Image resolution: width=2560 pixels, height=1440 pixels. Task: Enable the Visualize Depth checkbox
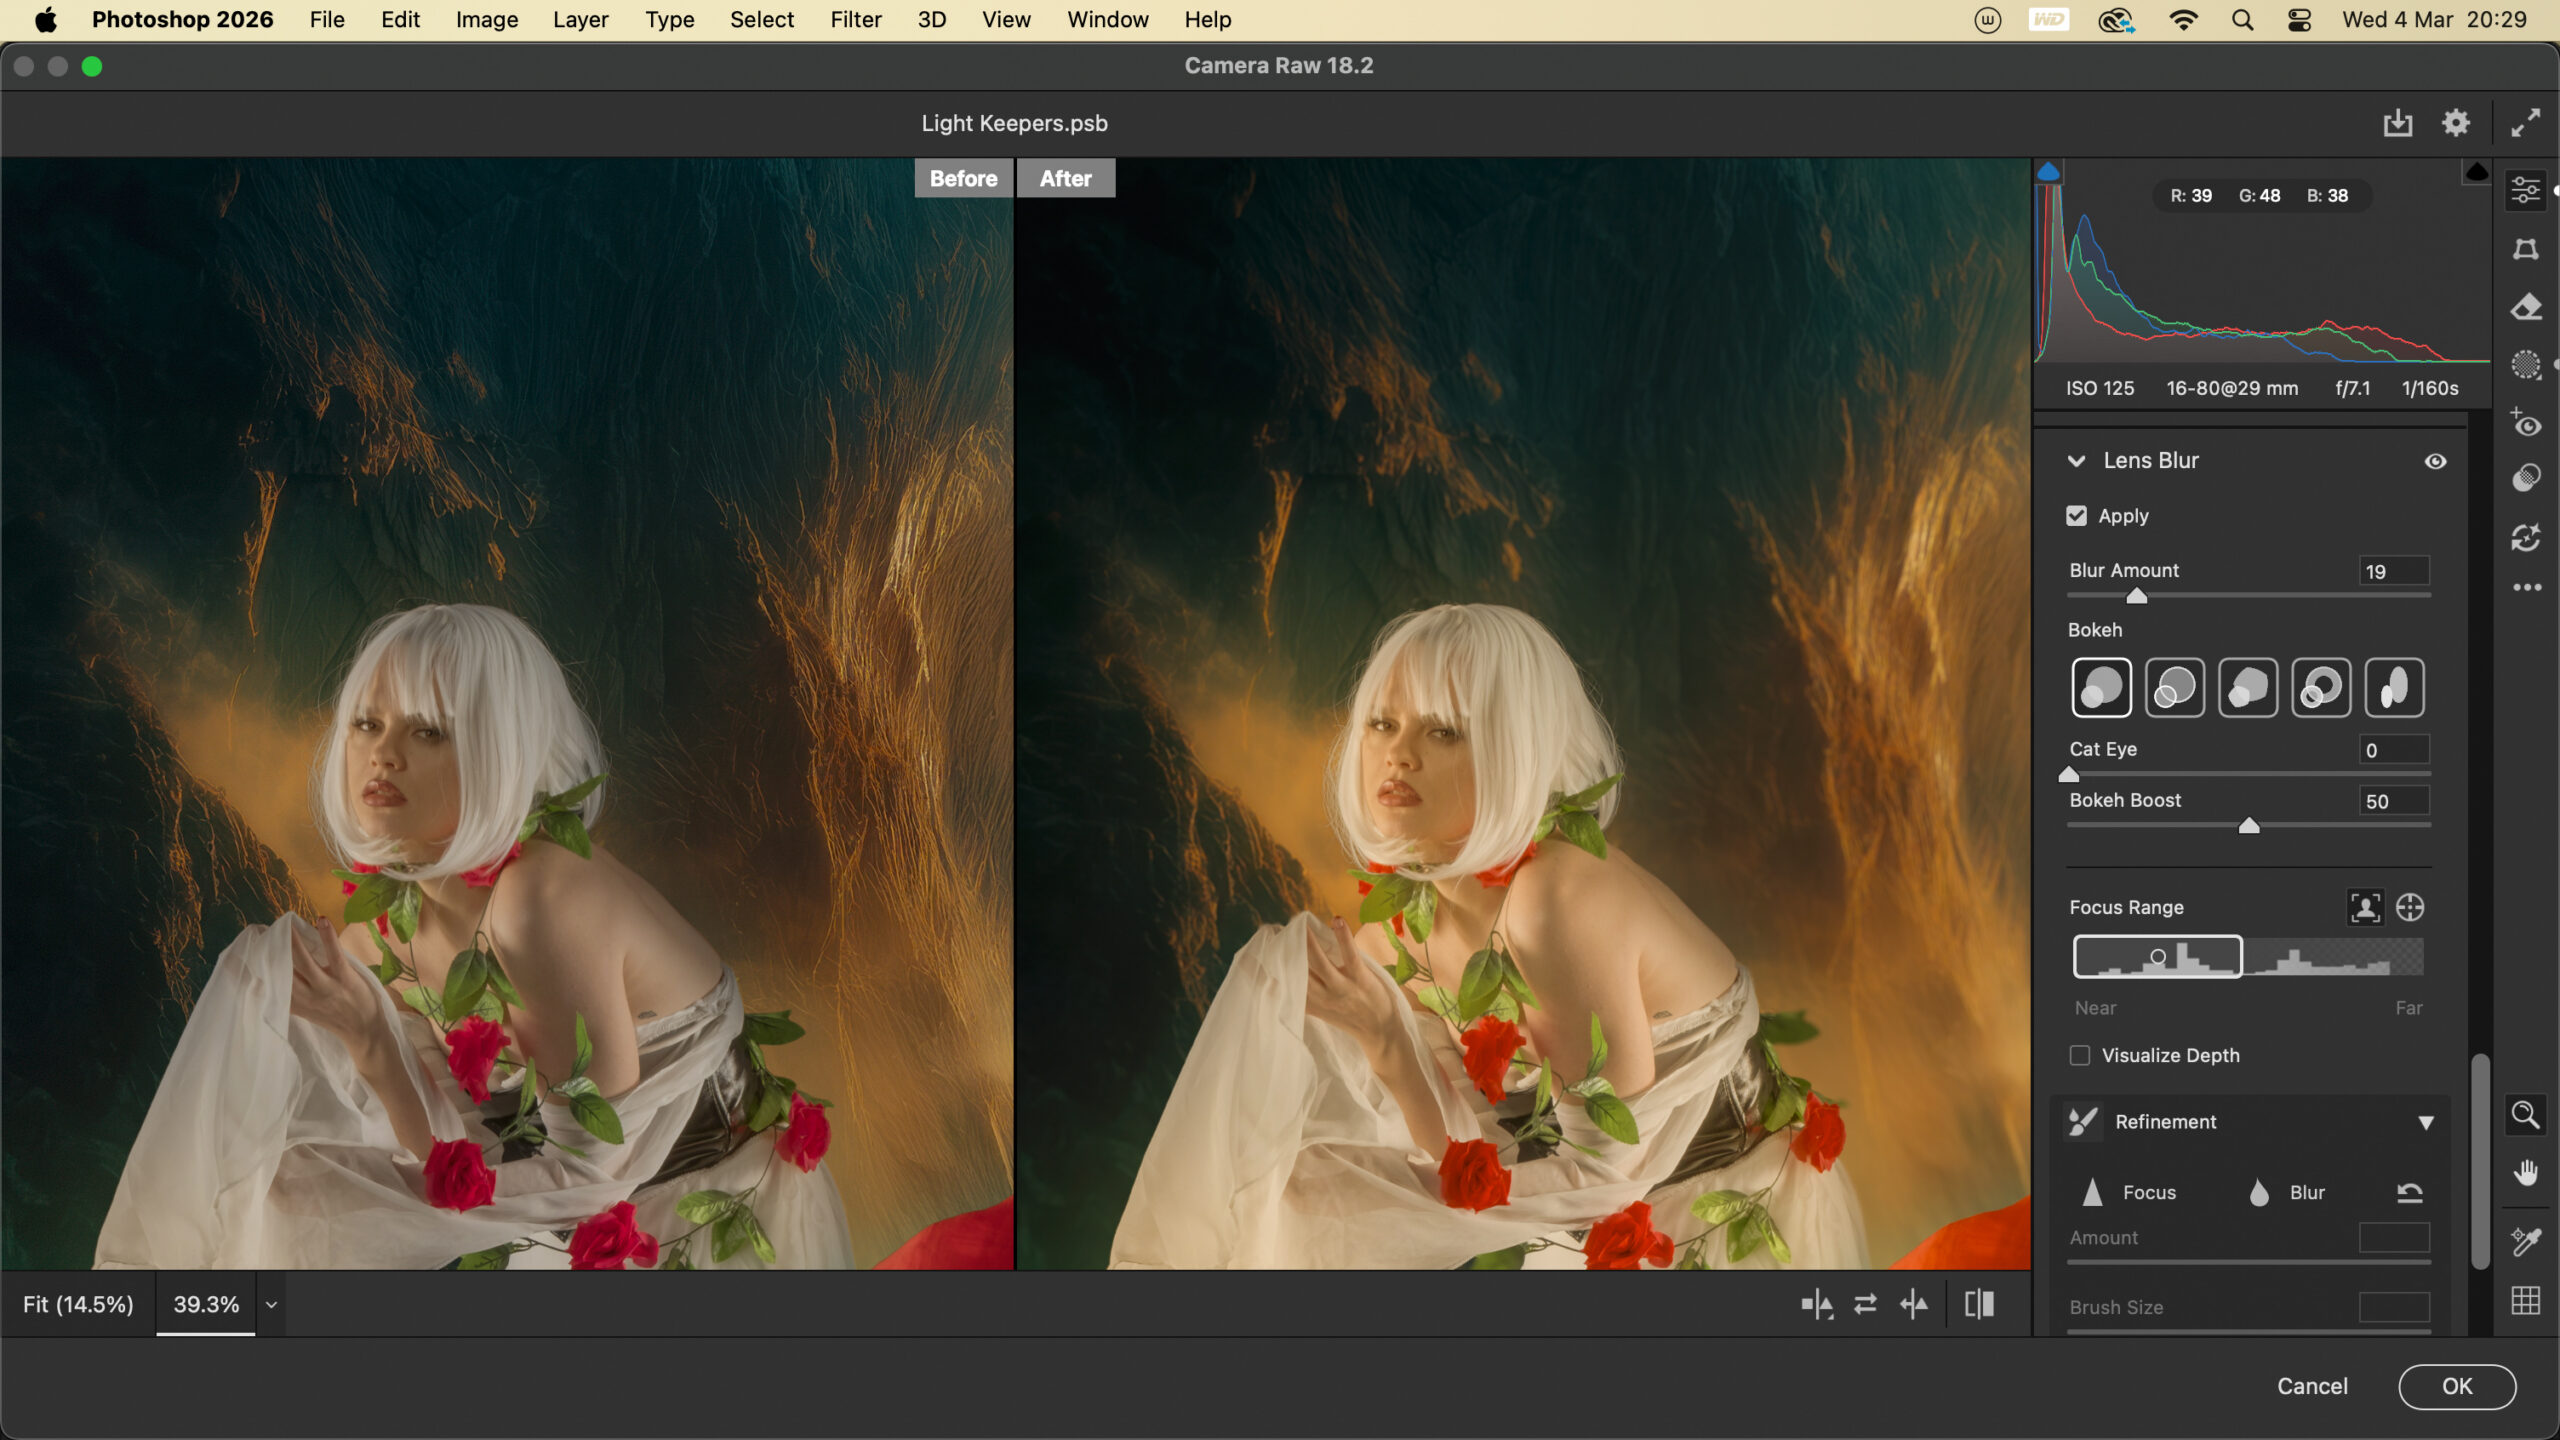2080,1056
